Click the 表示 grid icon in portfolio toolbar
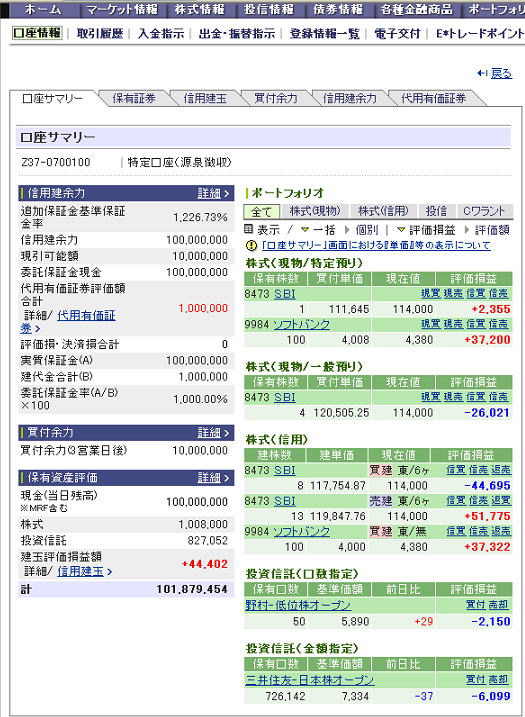The height and width of the screenshot is (717, 525). pyautogui.click(x=249, y=229)
